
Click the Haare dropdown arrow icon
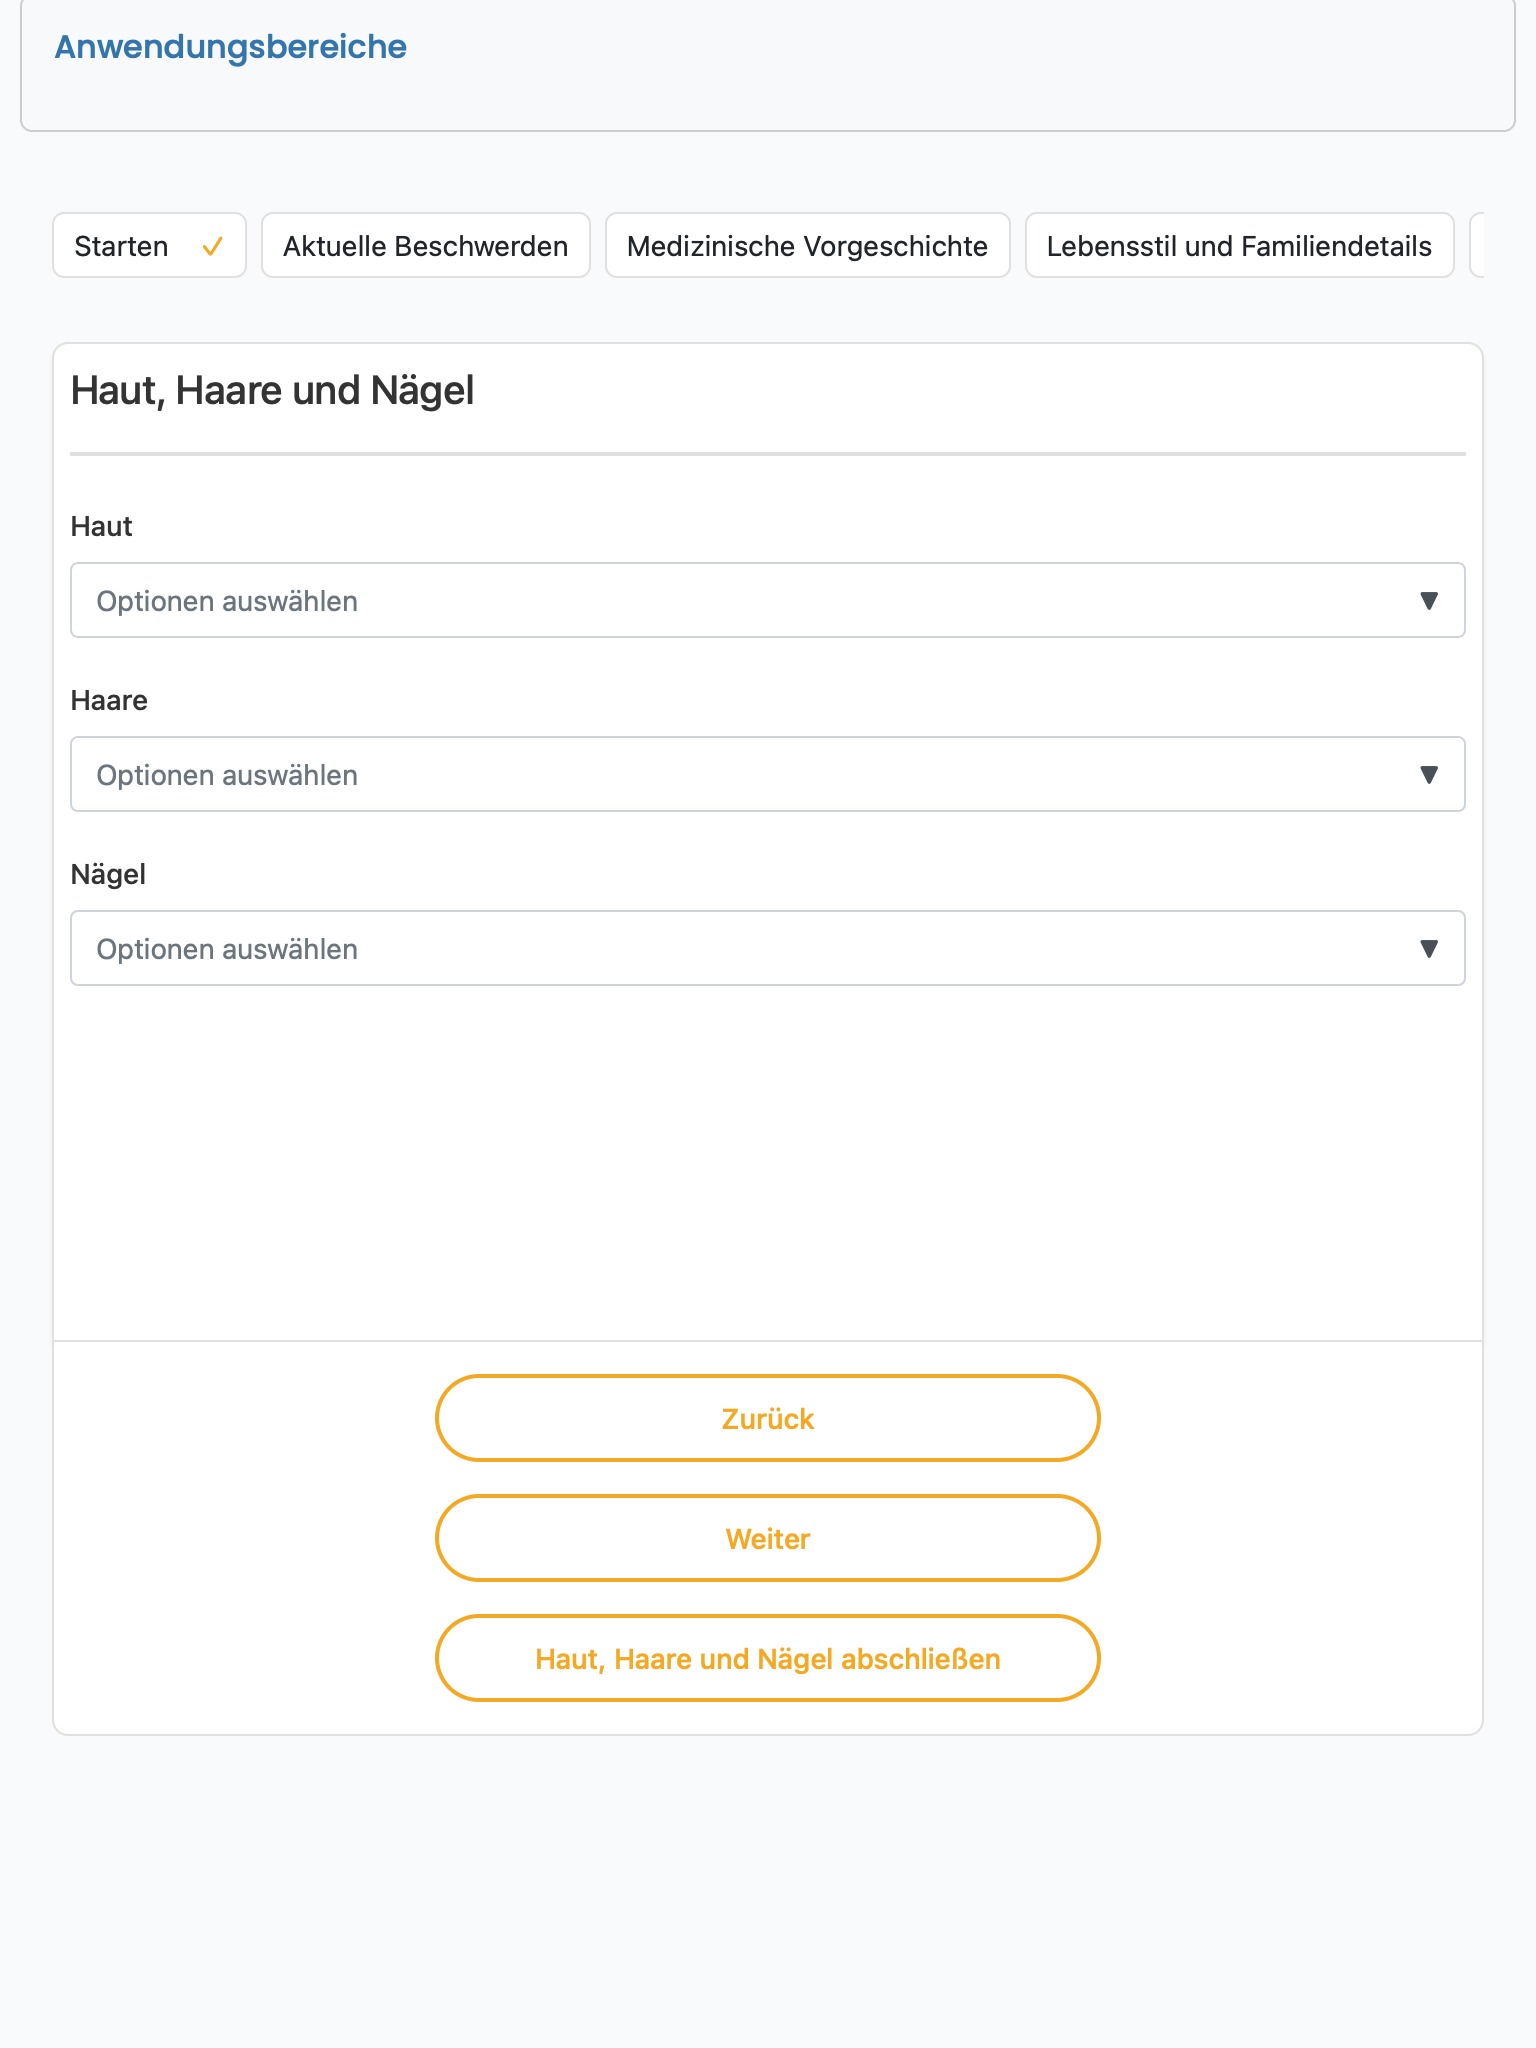(x=1429, y=775)
